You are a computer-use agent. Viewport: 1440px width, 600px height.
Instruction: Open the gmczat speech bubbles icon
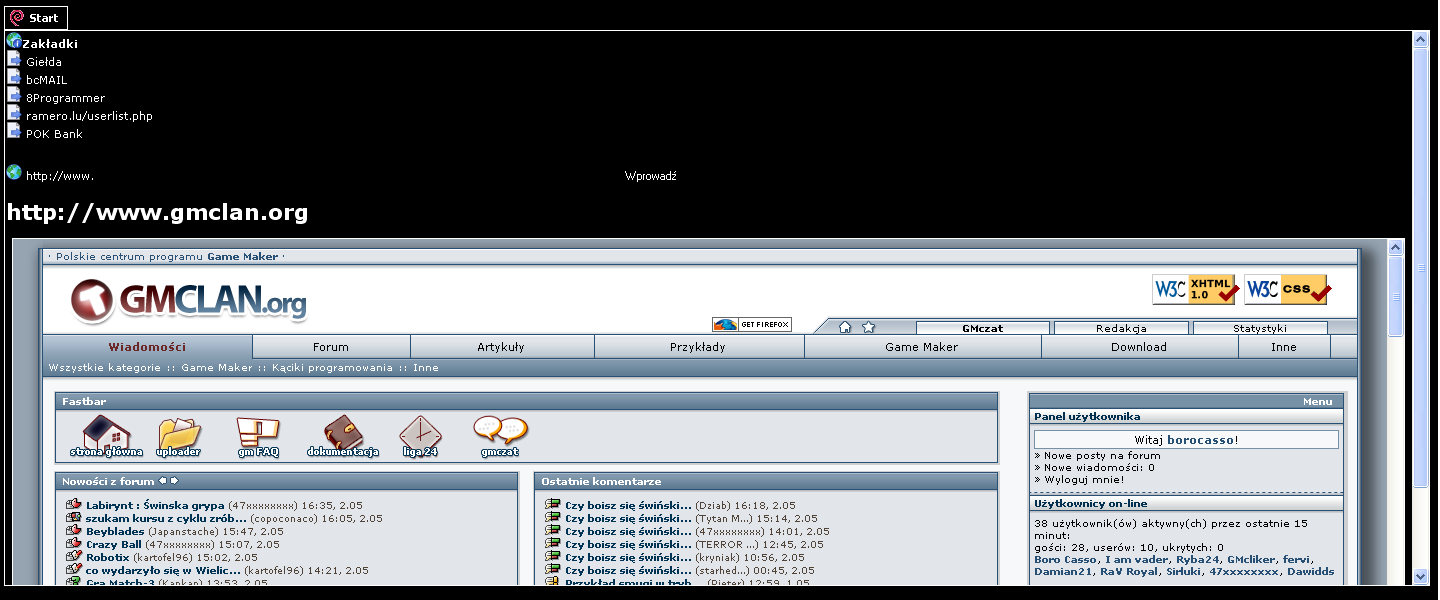point(499,433)
